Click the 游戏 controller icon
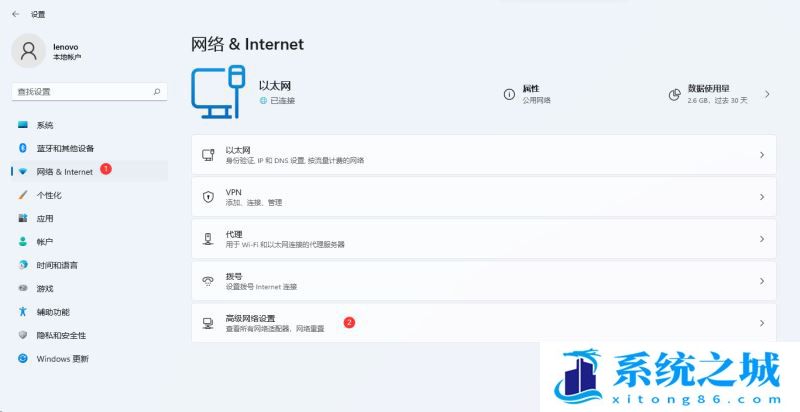This screenshot has height=412, width=800. click(x=22, y=288)
